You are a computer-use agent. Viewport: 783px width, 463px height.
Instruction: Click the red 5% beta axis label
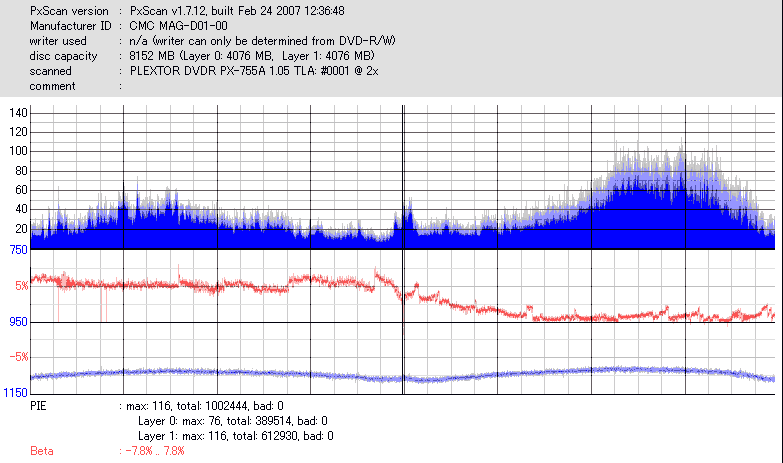tap(21, 286)
